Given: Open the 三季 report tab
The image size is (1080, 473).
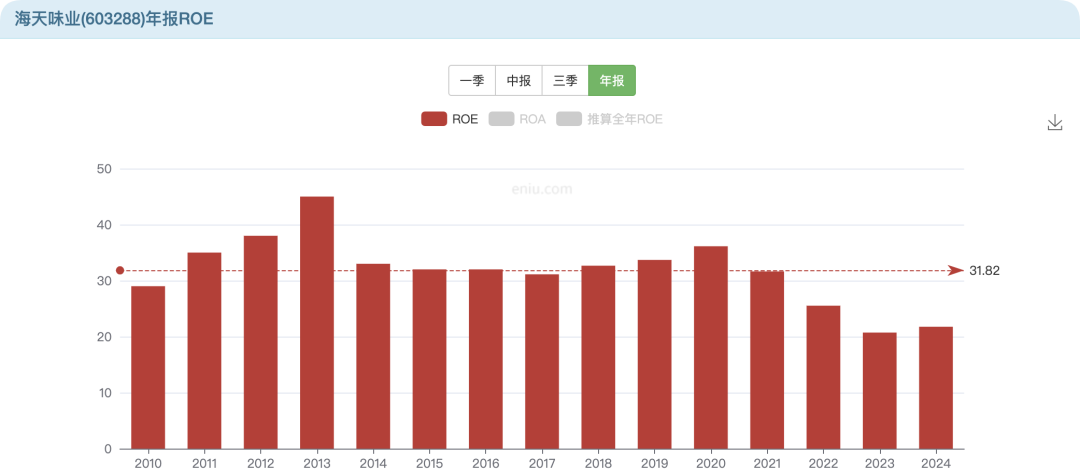Looking at the screenshot, I should coord(565,81).
